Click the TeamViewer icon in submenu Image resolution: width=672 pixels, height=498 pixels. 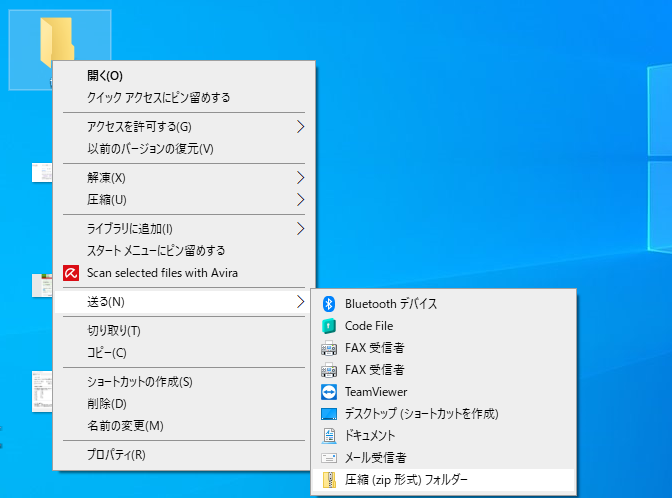point(328,392)
